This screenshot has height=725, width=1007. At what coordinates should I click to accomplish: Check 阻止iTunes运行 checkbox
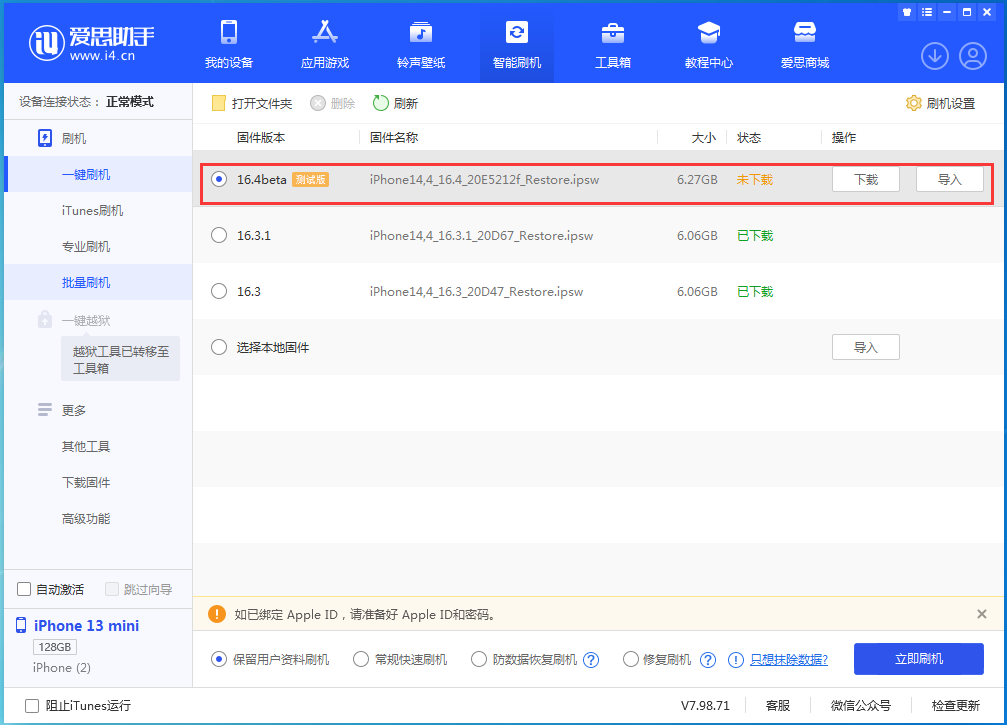tap(31, 706)
